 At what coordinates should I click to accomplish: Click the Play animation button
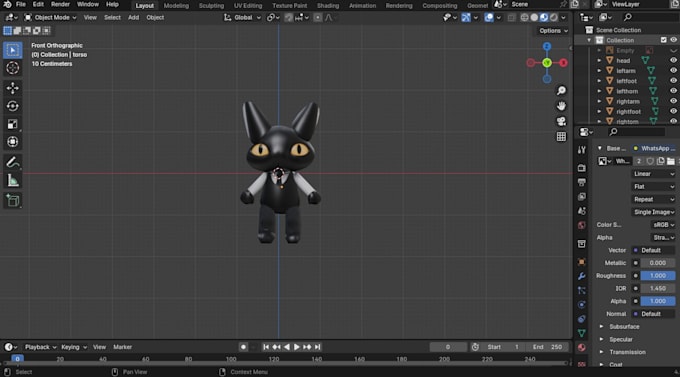pyautogui.click(x=297, y=347)
